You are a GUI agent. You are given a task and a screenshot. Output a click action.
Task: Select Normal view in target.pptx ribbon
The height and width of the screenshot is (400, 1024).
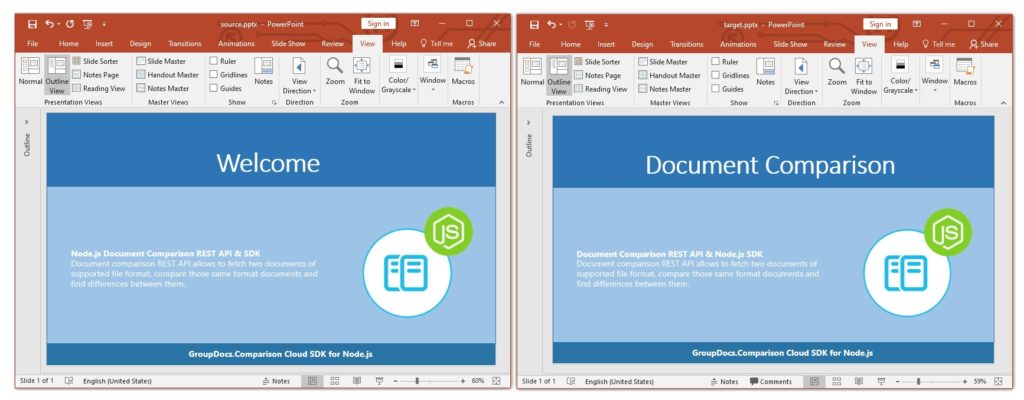[x=532, y=71]
